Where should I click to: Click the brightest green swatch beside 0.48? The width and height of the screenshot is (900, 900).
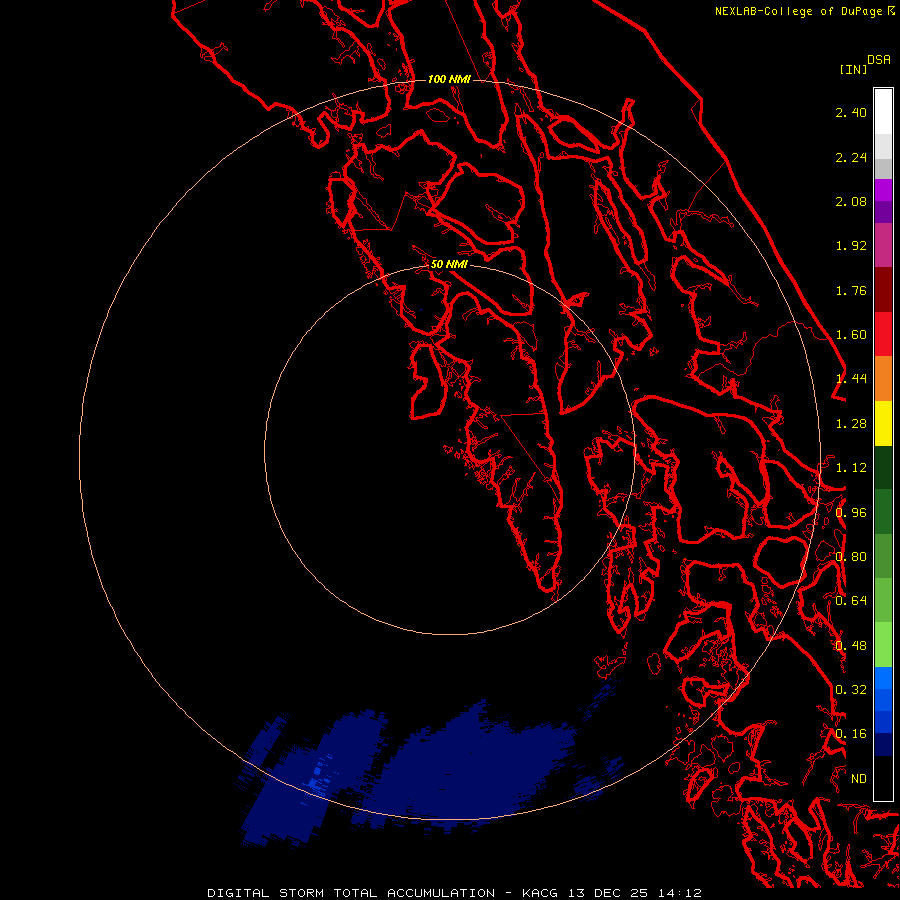883,644
